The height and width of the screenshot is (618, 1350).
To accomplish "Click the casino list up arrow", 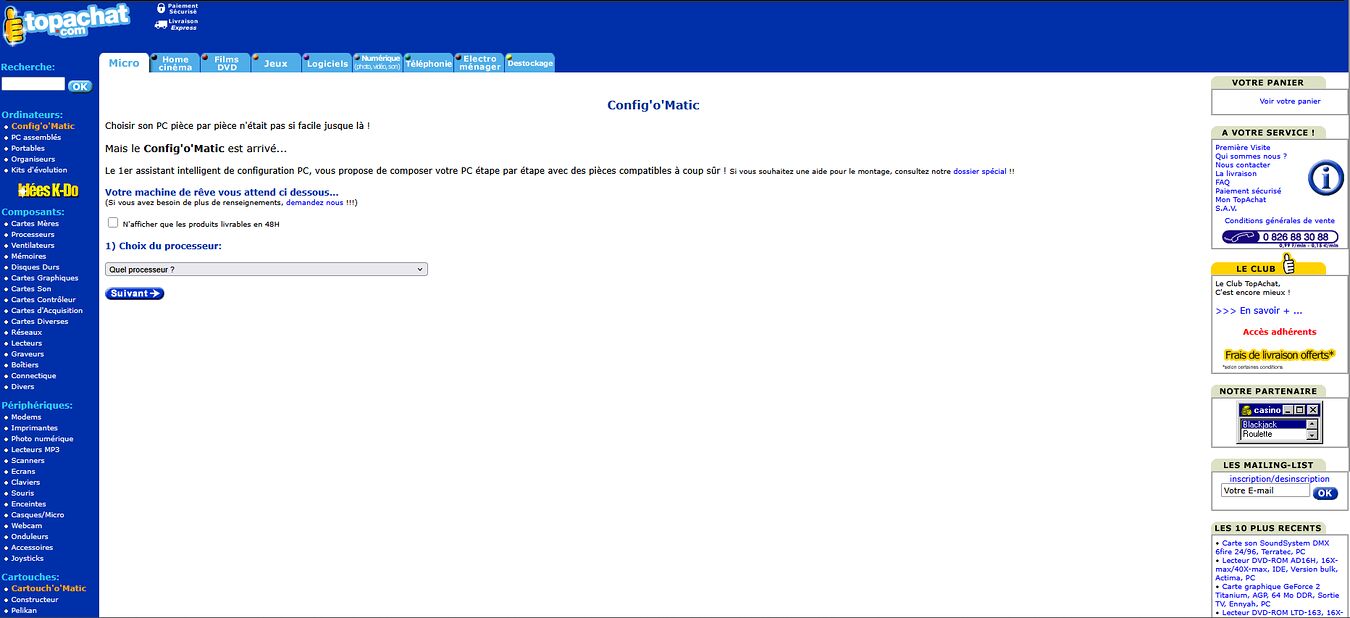I will (x=1313, y=424).
